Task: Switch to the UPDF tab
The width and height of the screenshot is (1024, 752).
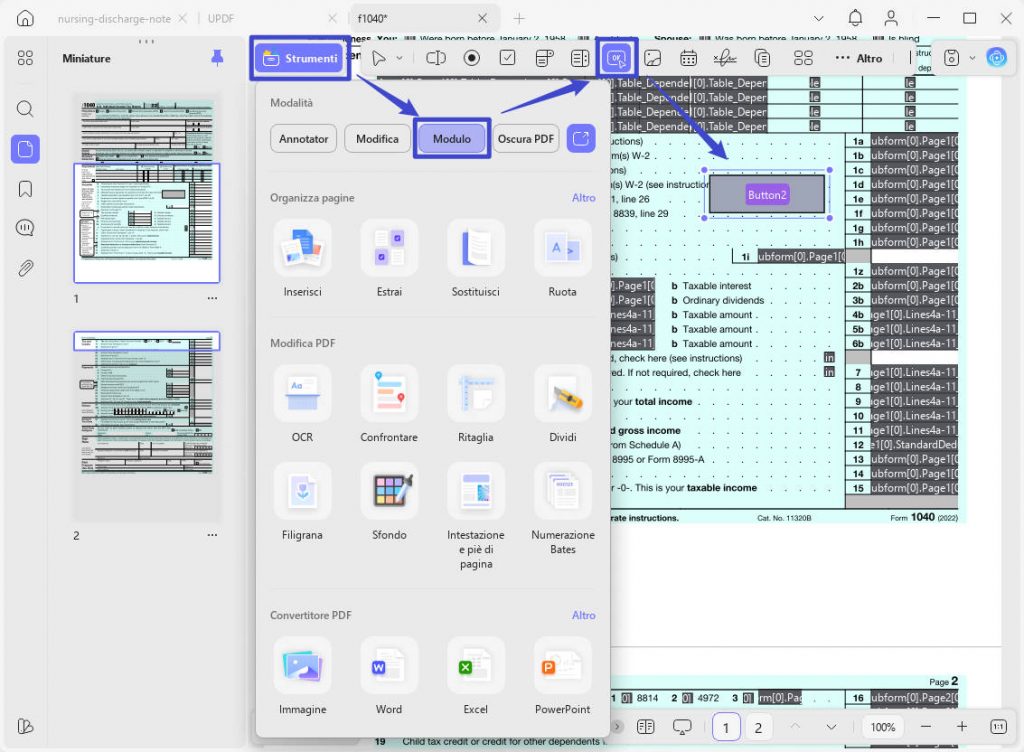Action: [221, 19]
